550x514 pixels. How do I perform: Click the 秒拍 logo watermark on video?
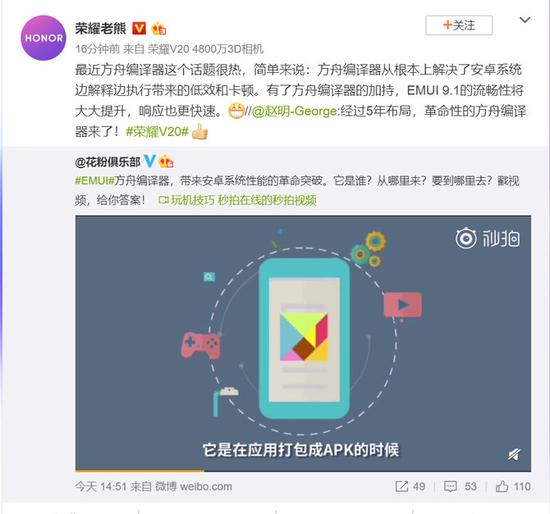pos(488,239)
